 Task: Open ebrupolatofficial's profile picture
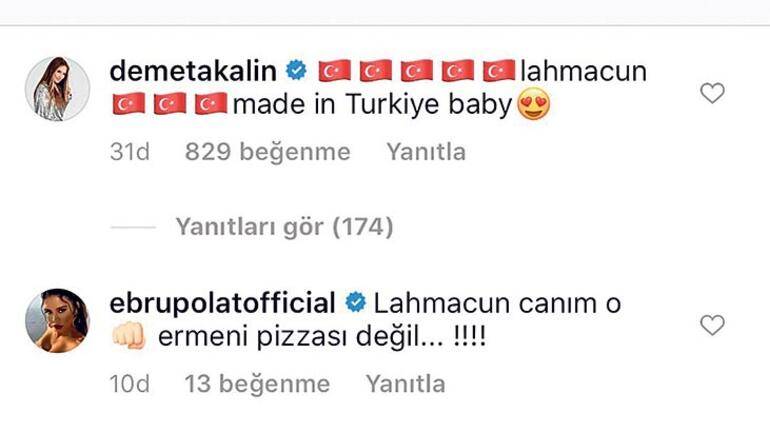57,321
